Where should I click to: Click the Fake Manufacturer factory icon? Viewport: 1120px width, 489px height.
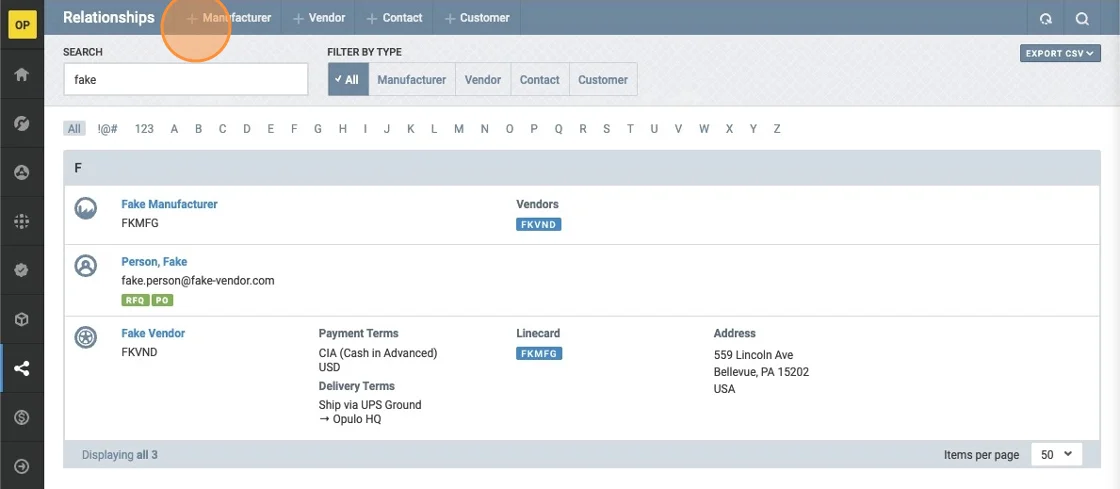(x=86, y=208)
